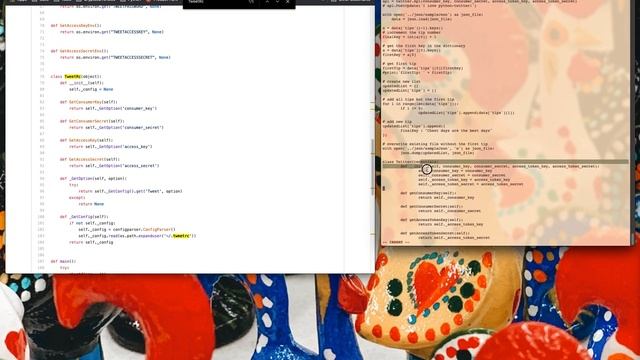Go to previous match in find bar
Image resolution: width=640 pixels, height=360 pixels.
[x=267, y=2]
